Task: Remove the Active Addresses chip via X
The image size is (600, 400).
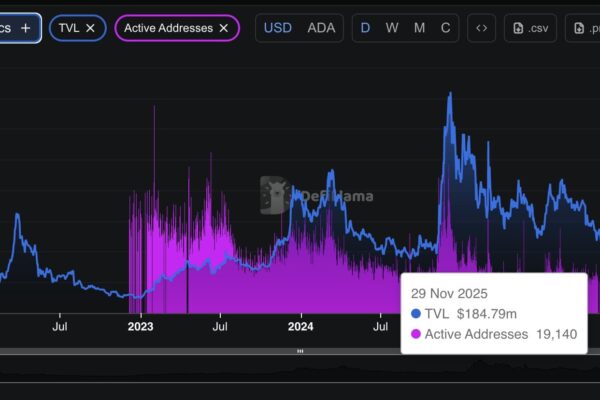Action: [x=223, y=28]
